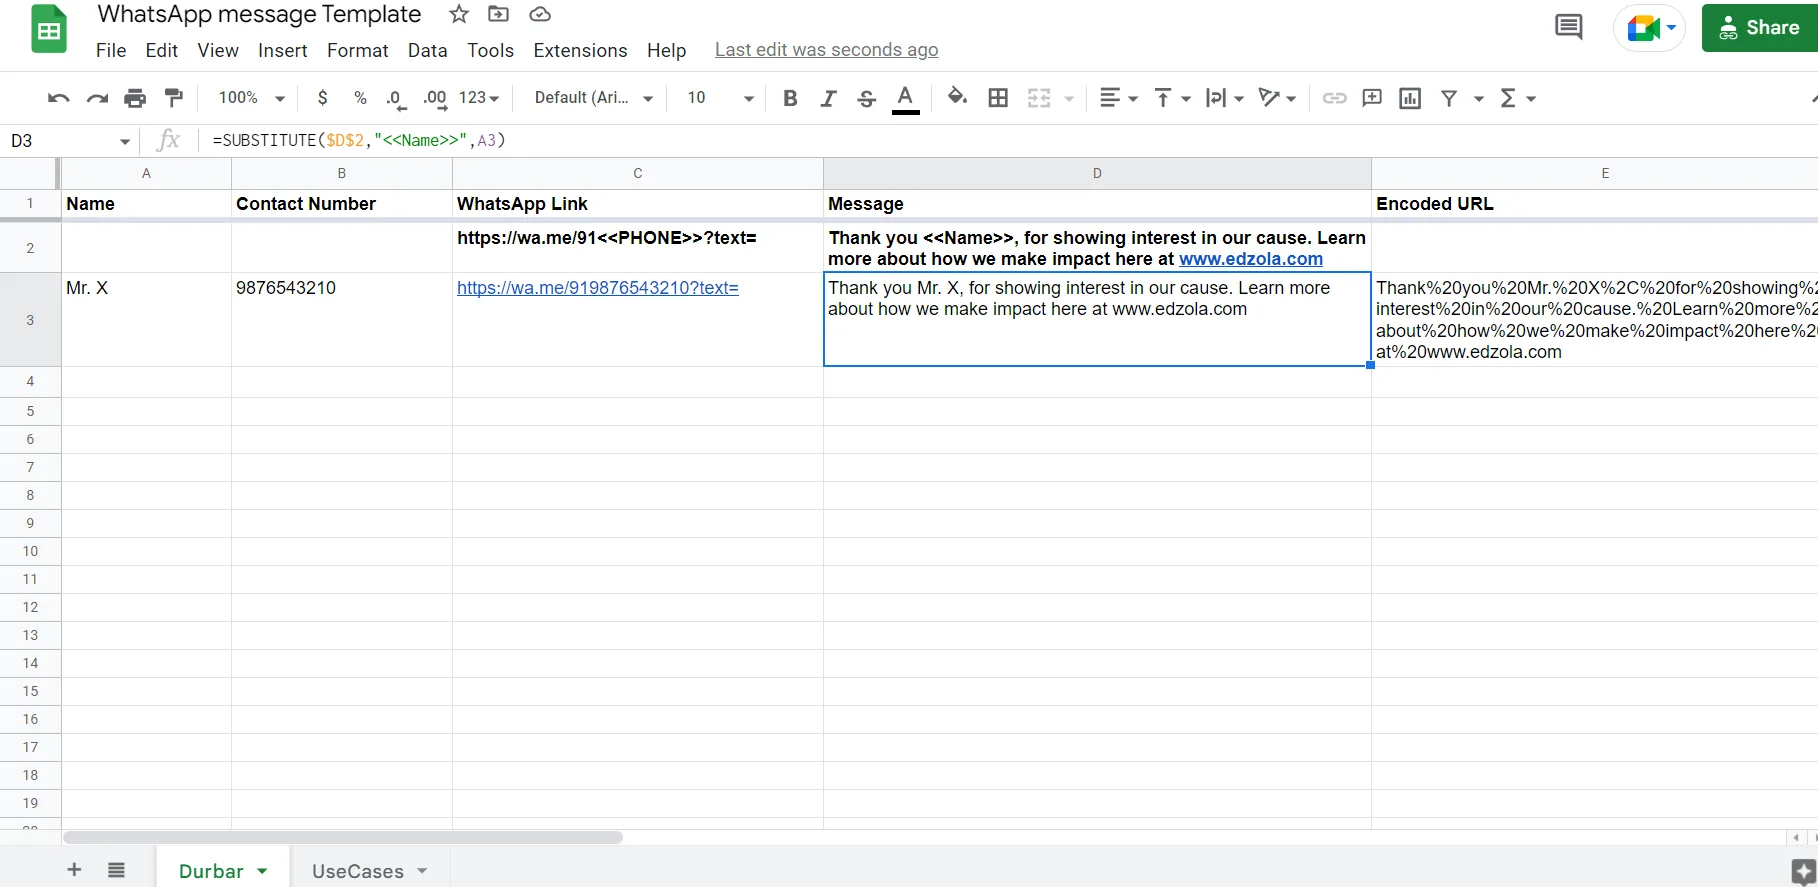The height and width of the screenshot is (887, 1818).
Task: Click the Name box showing D3
Action: pyautogui.click(x=70, y=141)
